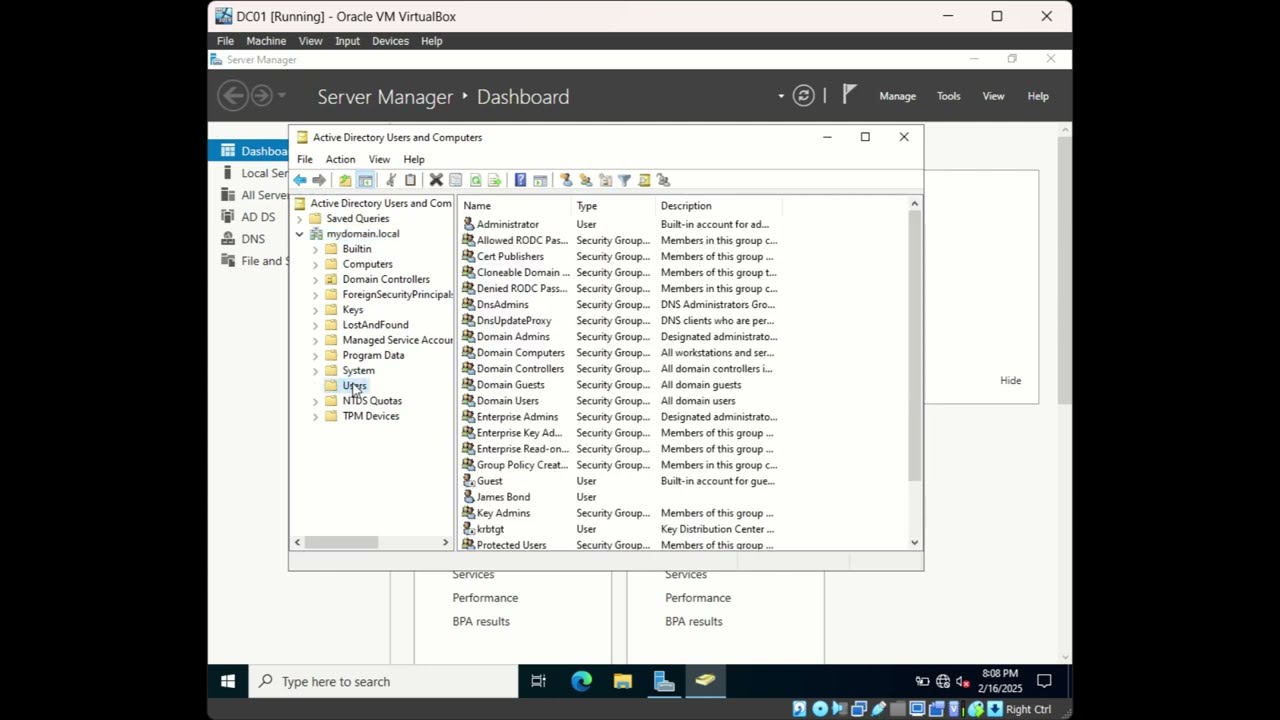The width and height of the screenshot is (1280, 720).
Task: Open Server Manager notifications flag
Action: (x=849, y=95)
